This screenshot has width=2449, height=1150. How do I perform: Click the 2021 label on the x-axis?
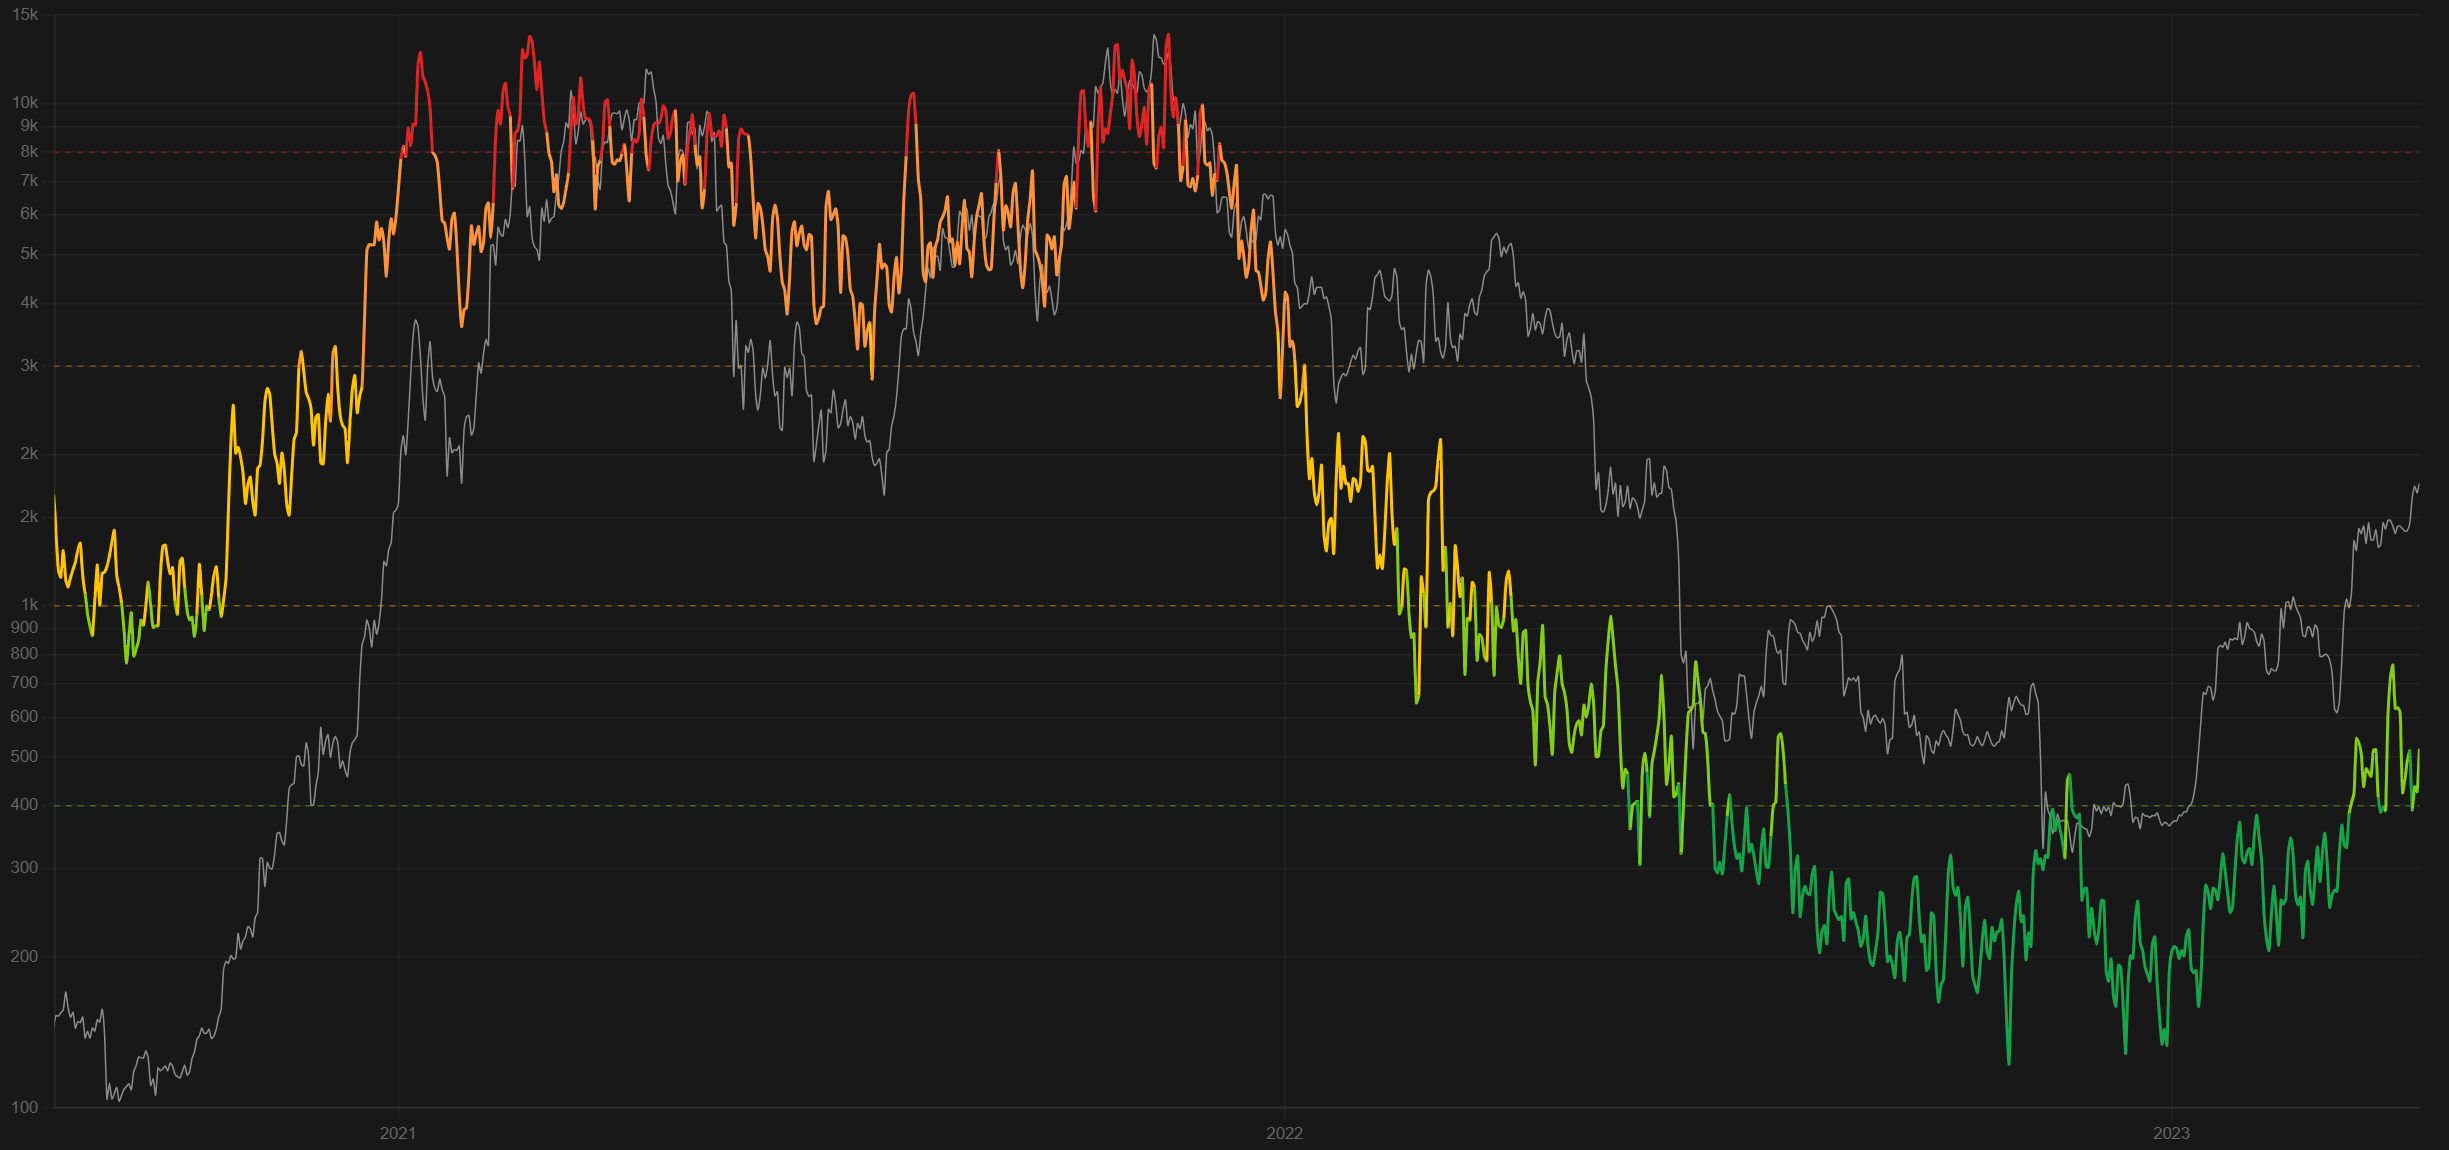coord(398,1133)
